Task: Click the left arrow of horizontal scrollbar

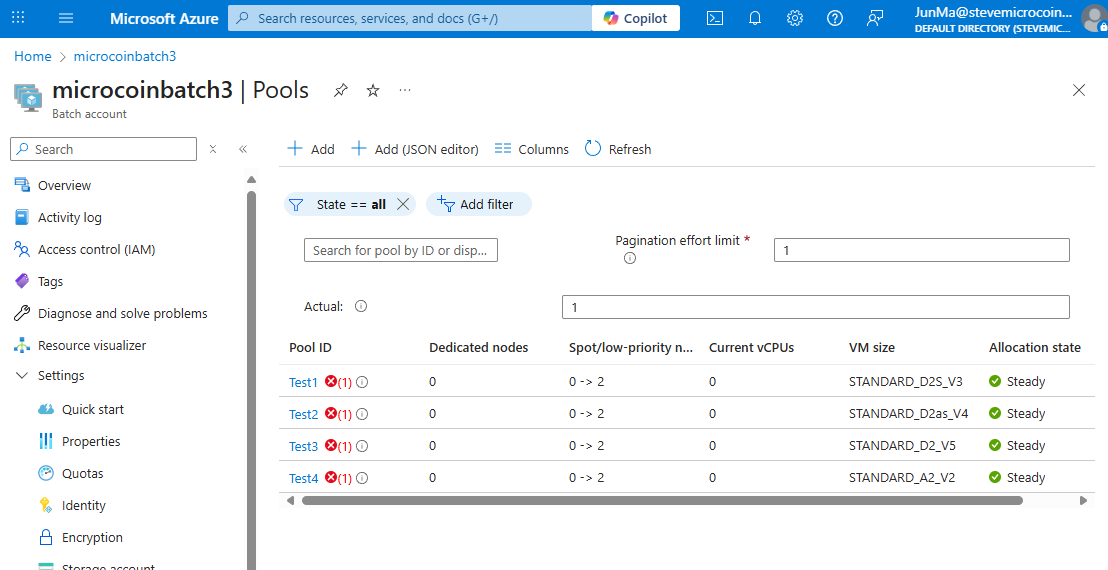Action: (x=290, y=501)
